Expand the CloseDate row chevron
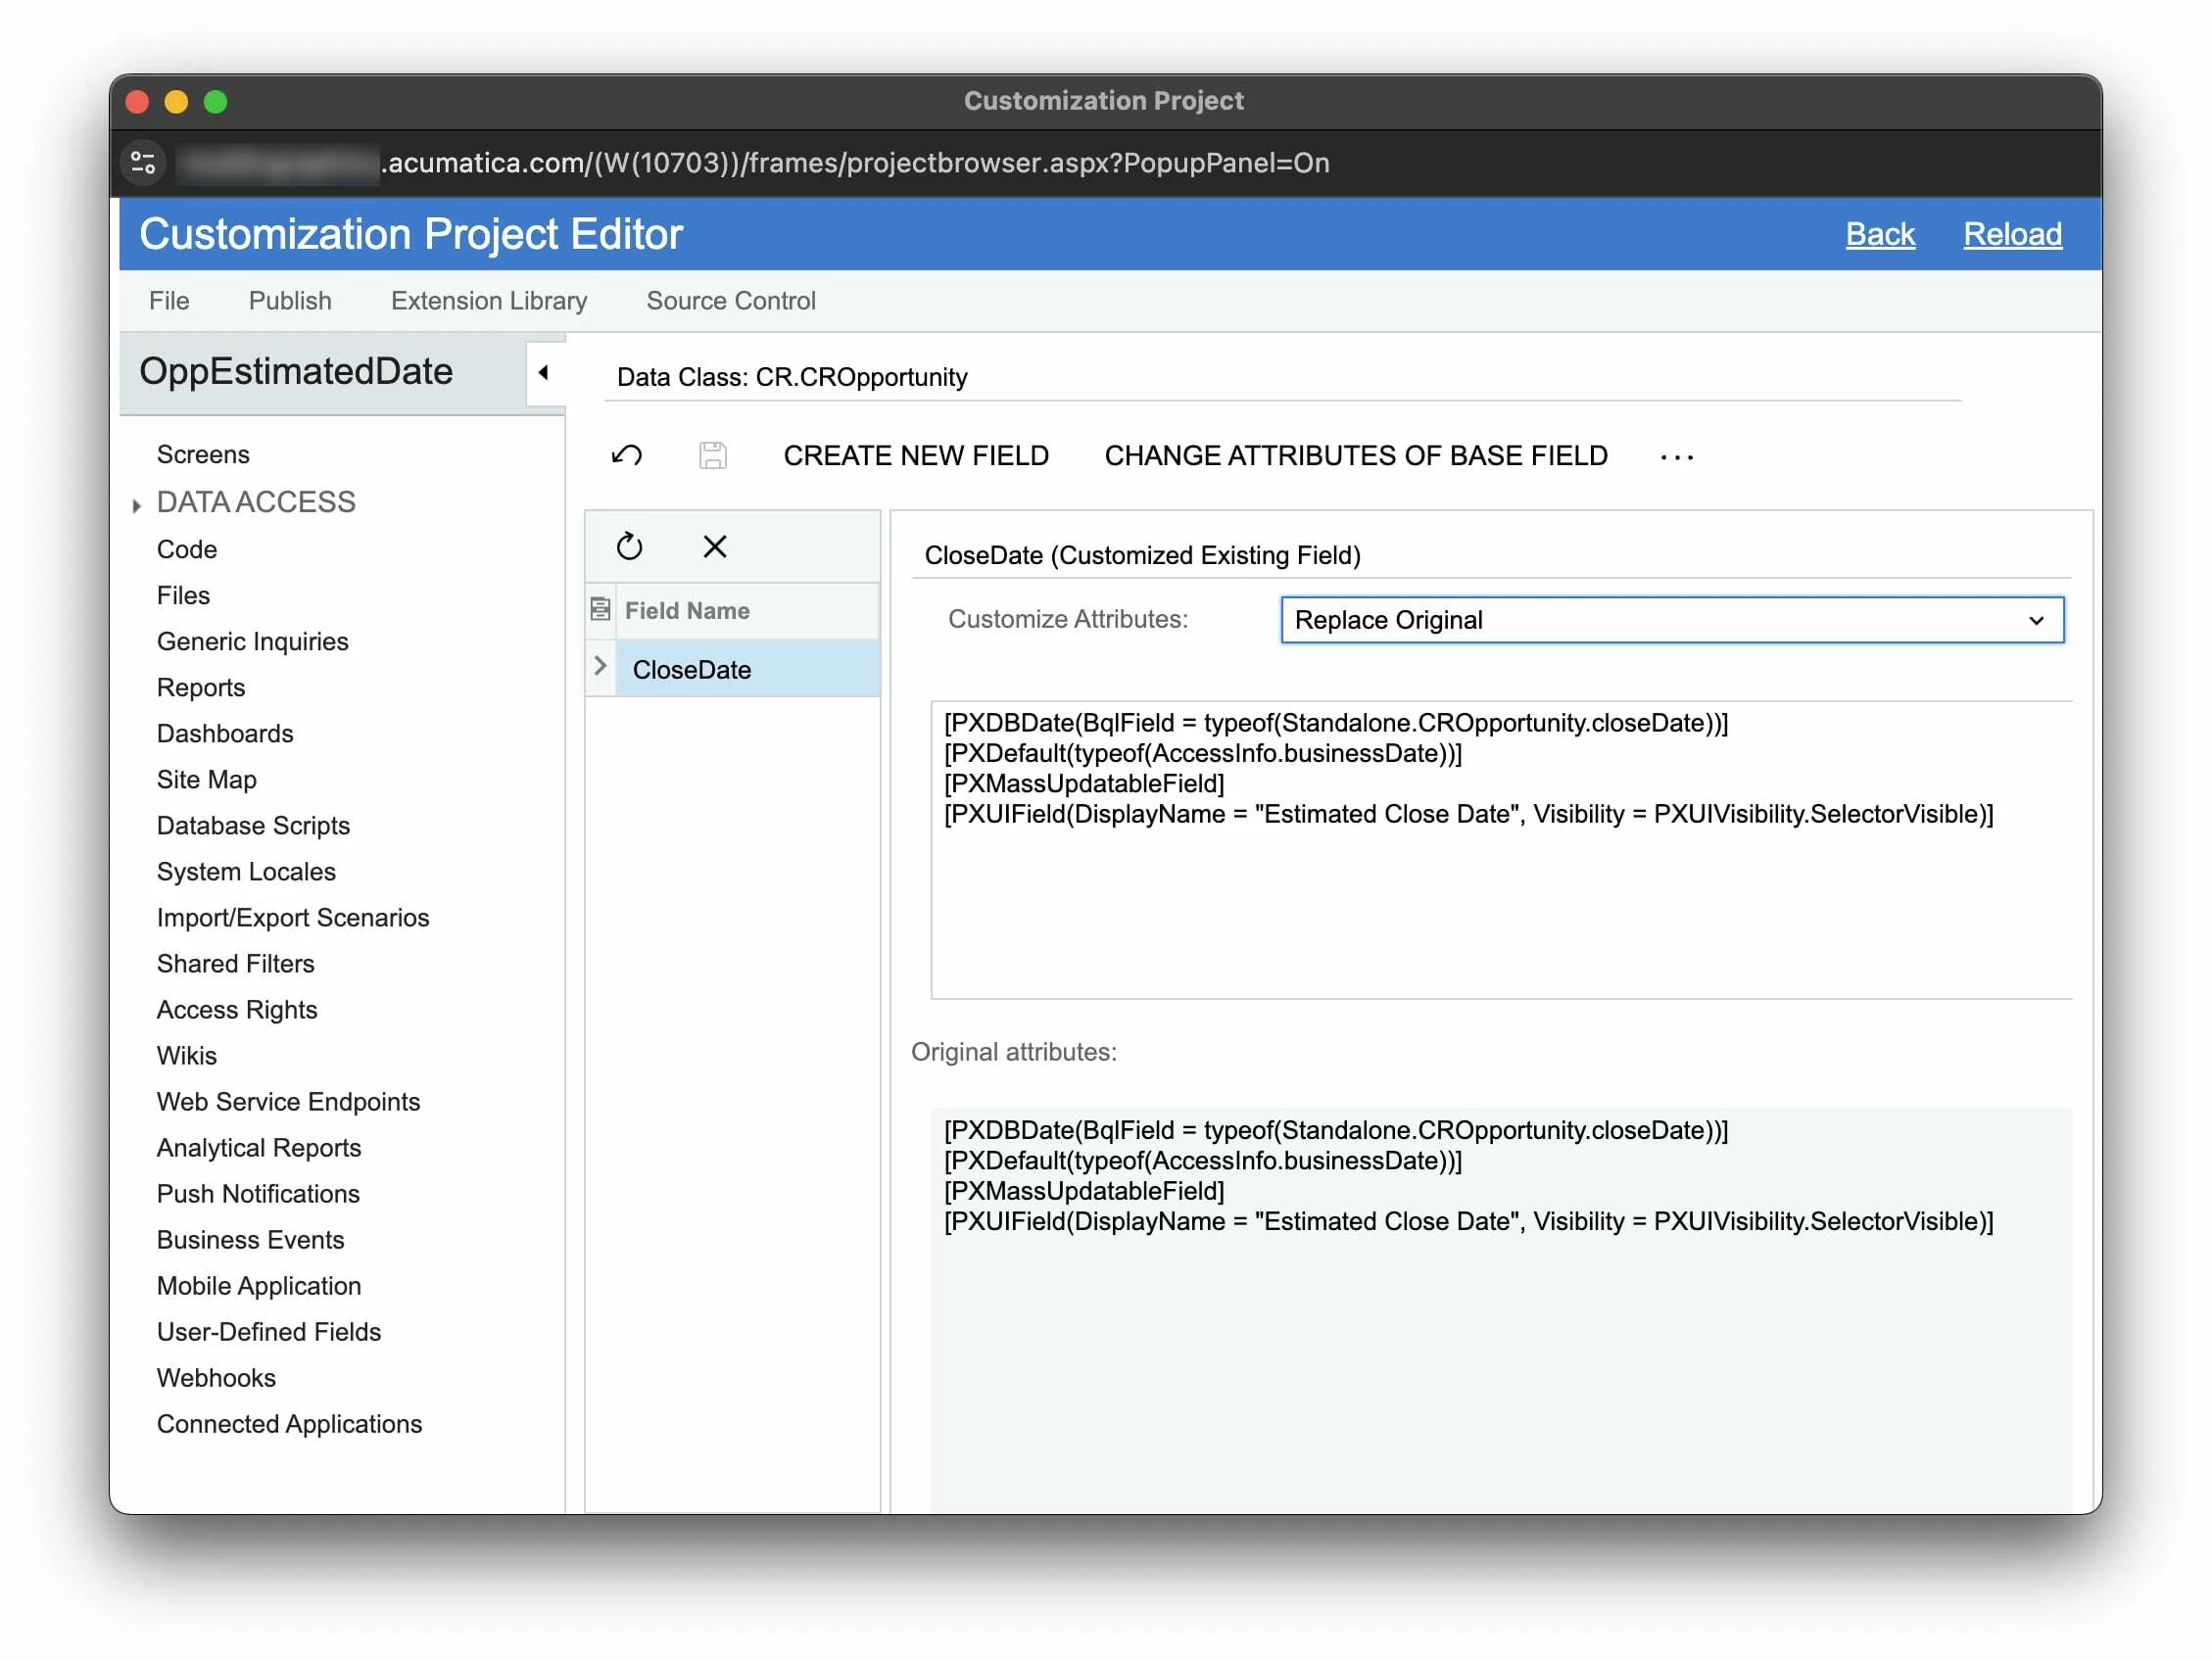The image size is (2212, 1659). pos(600,666)
